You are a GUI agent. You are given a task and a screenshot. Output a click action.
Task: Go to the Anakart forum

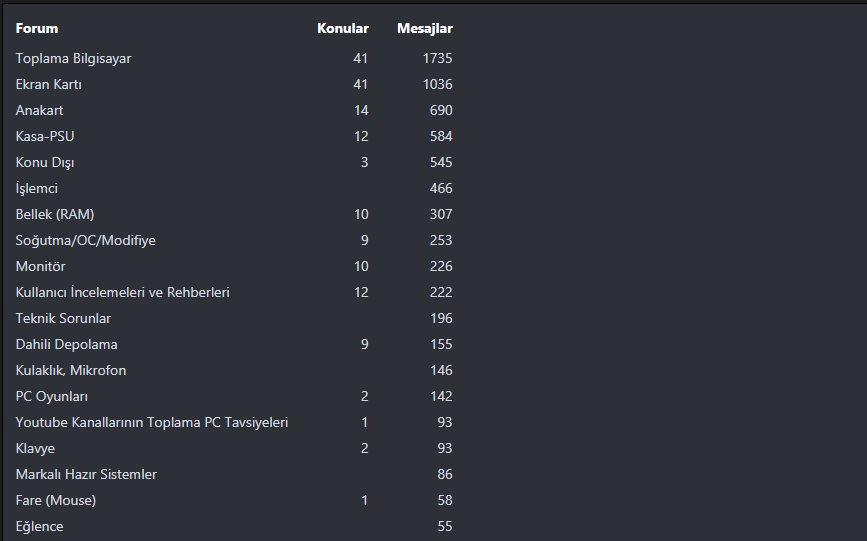39,111
